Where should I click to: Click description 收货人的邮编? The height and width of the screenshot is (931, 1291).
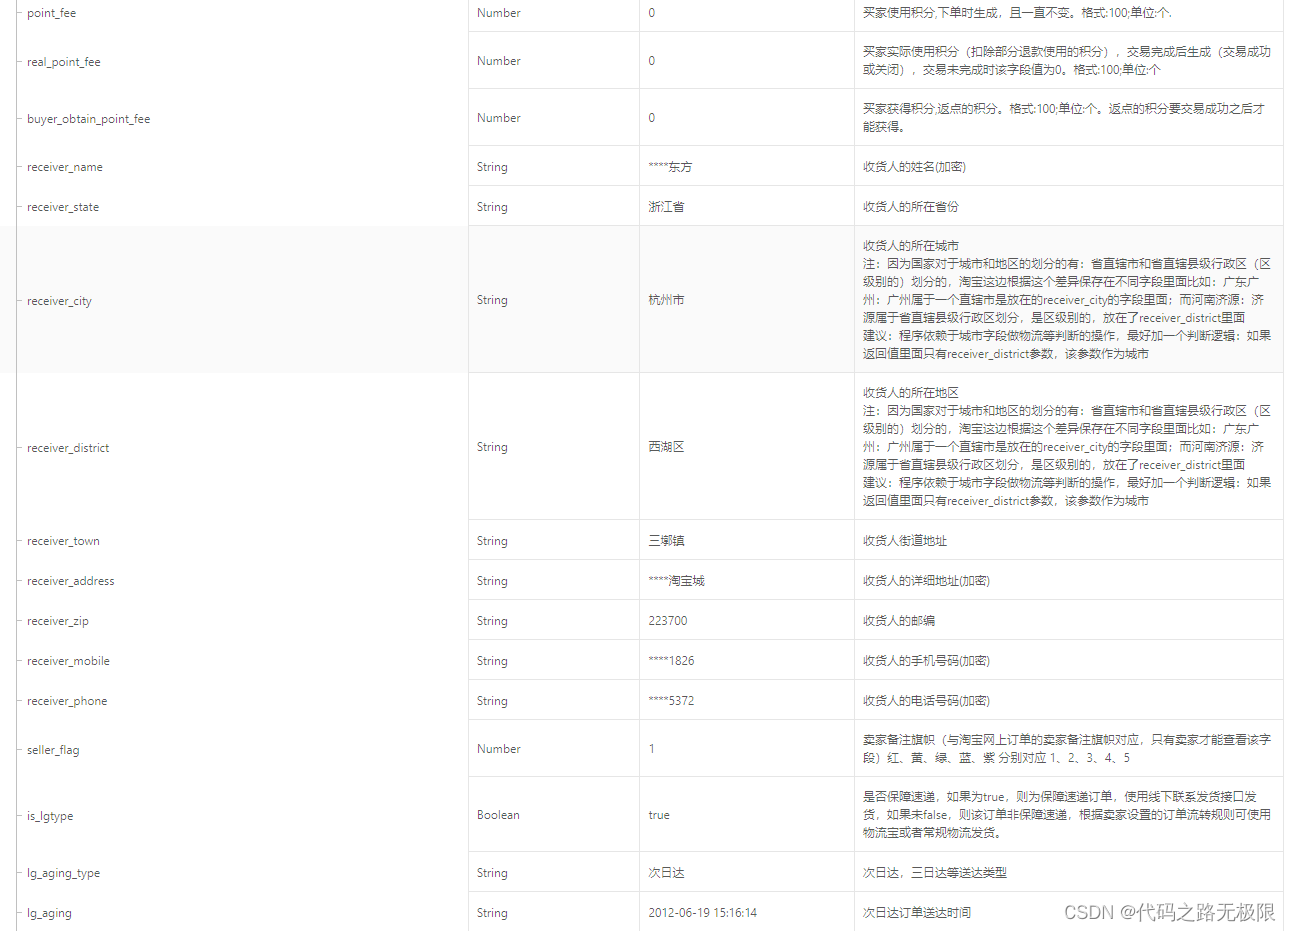[898, 621]
